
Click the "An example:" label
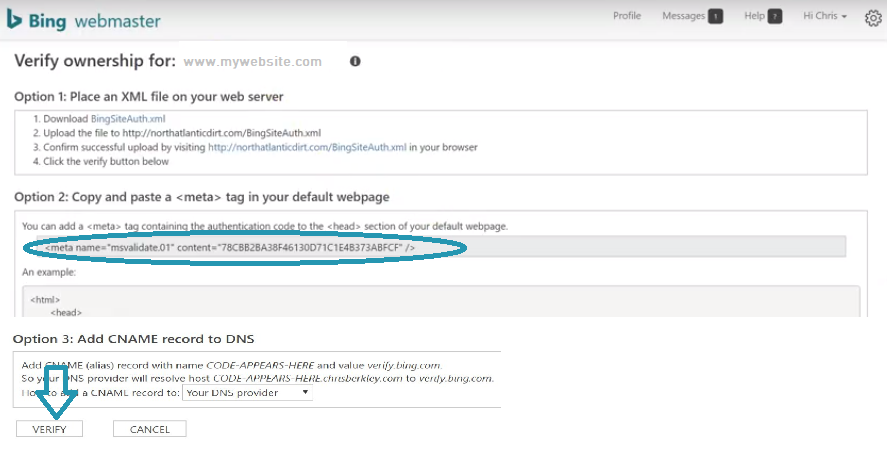(49, 272)
